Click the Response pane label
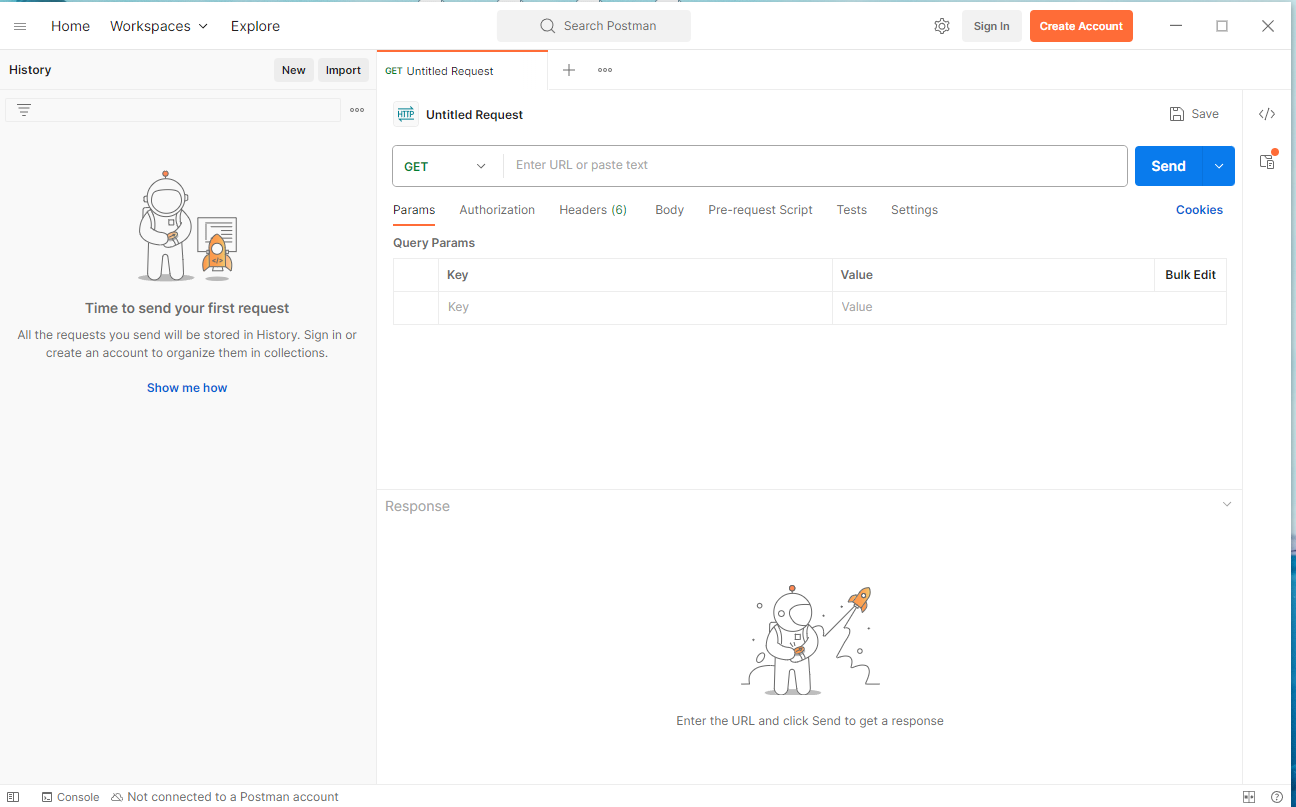The image size is (1296, 807). (x=417, y=506)
